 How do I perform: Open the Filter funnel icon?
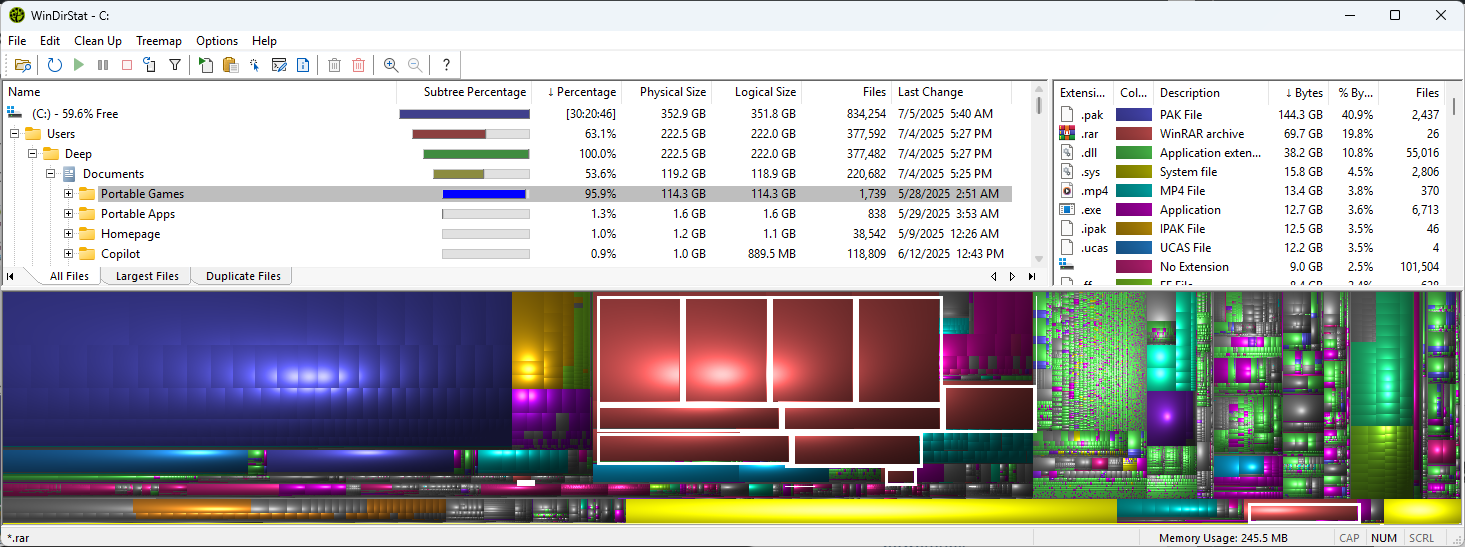click(x=175, y=65)
